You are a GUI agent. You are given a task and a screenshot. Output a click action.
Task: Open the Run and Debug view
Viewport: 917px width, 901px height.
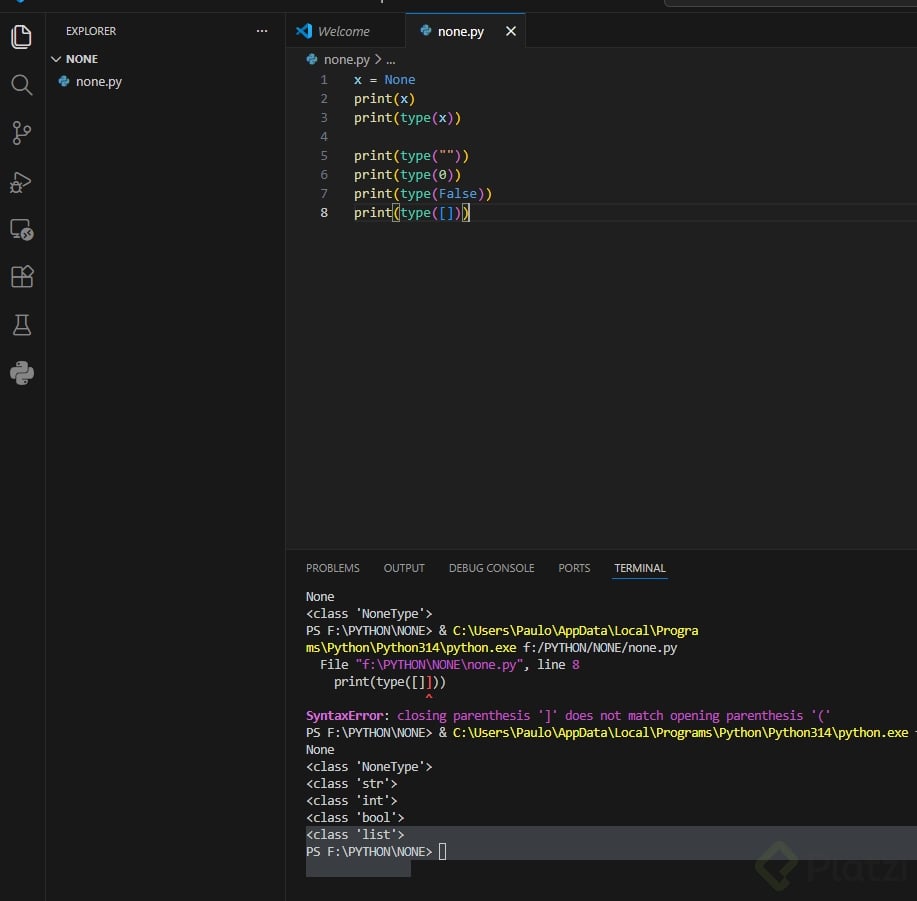(x=22, y=182)
